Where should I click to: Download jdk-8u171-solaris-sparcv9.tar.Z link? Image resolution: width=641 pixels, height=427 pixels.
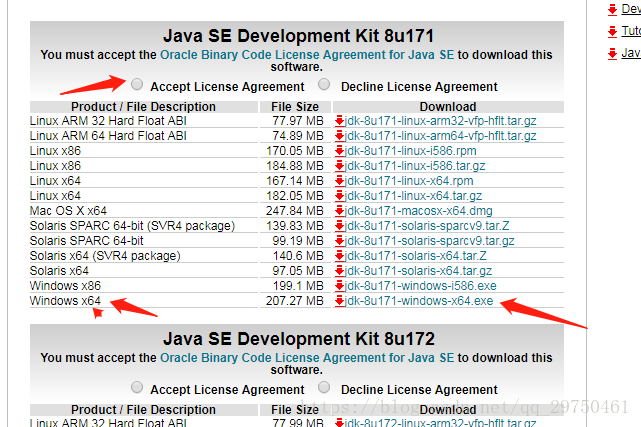point(427,226)
